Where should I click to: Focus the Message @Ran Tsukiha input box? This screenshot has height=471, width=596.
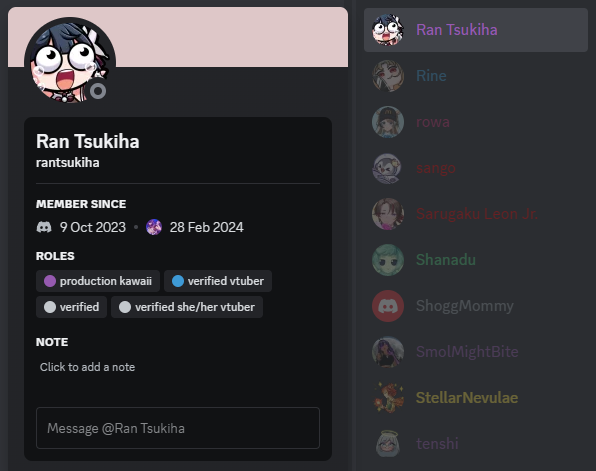pos(178,428)
